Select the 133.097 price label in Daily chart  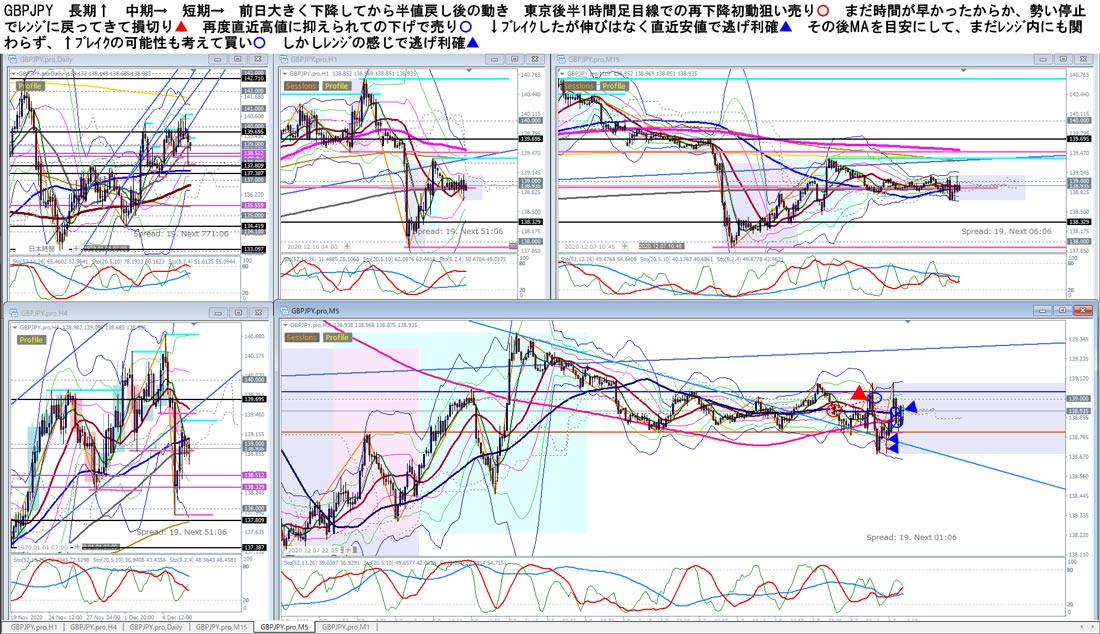(x=254, y=250)
